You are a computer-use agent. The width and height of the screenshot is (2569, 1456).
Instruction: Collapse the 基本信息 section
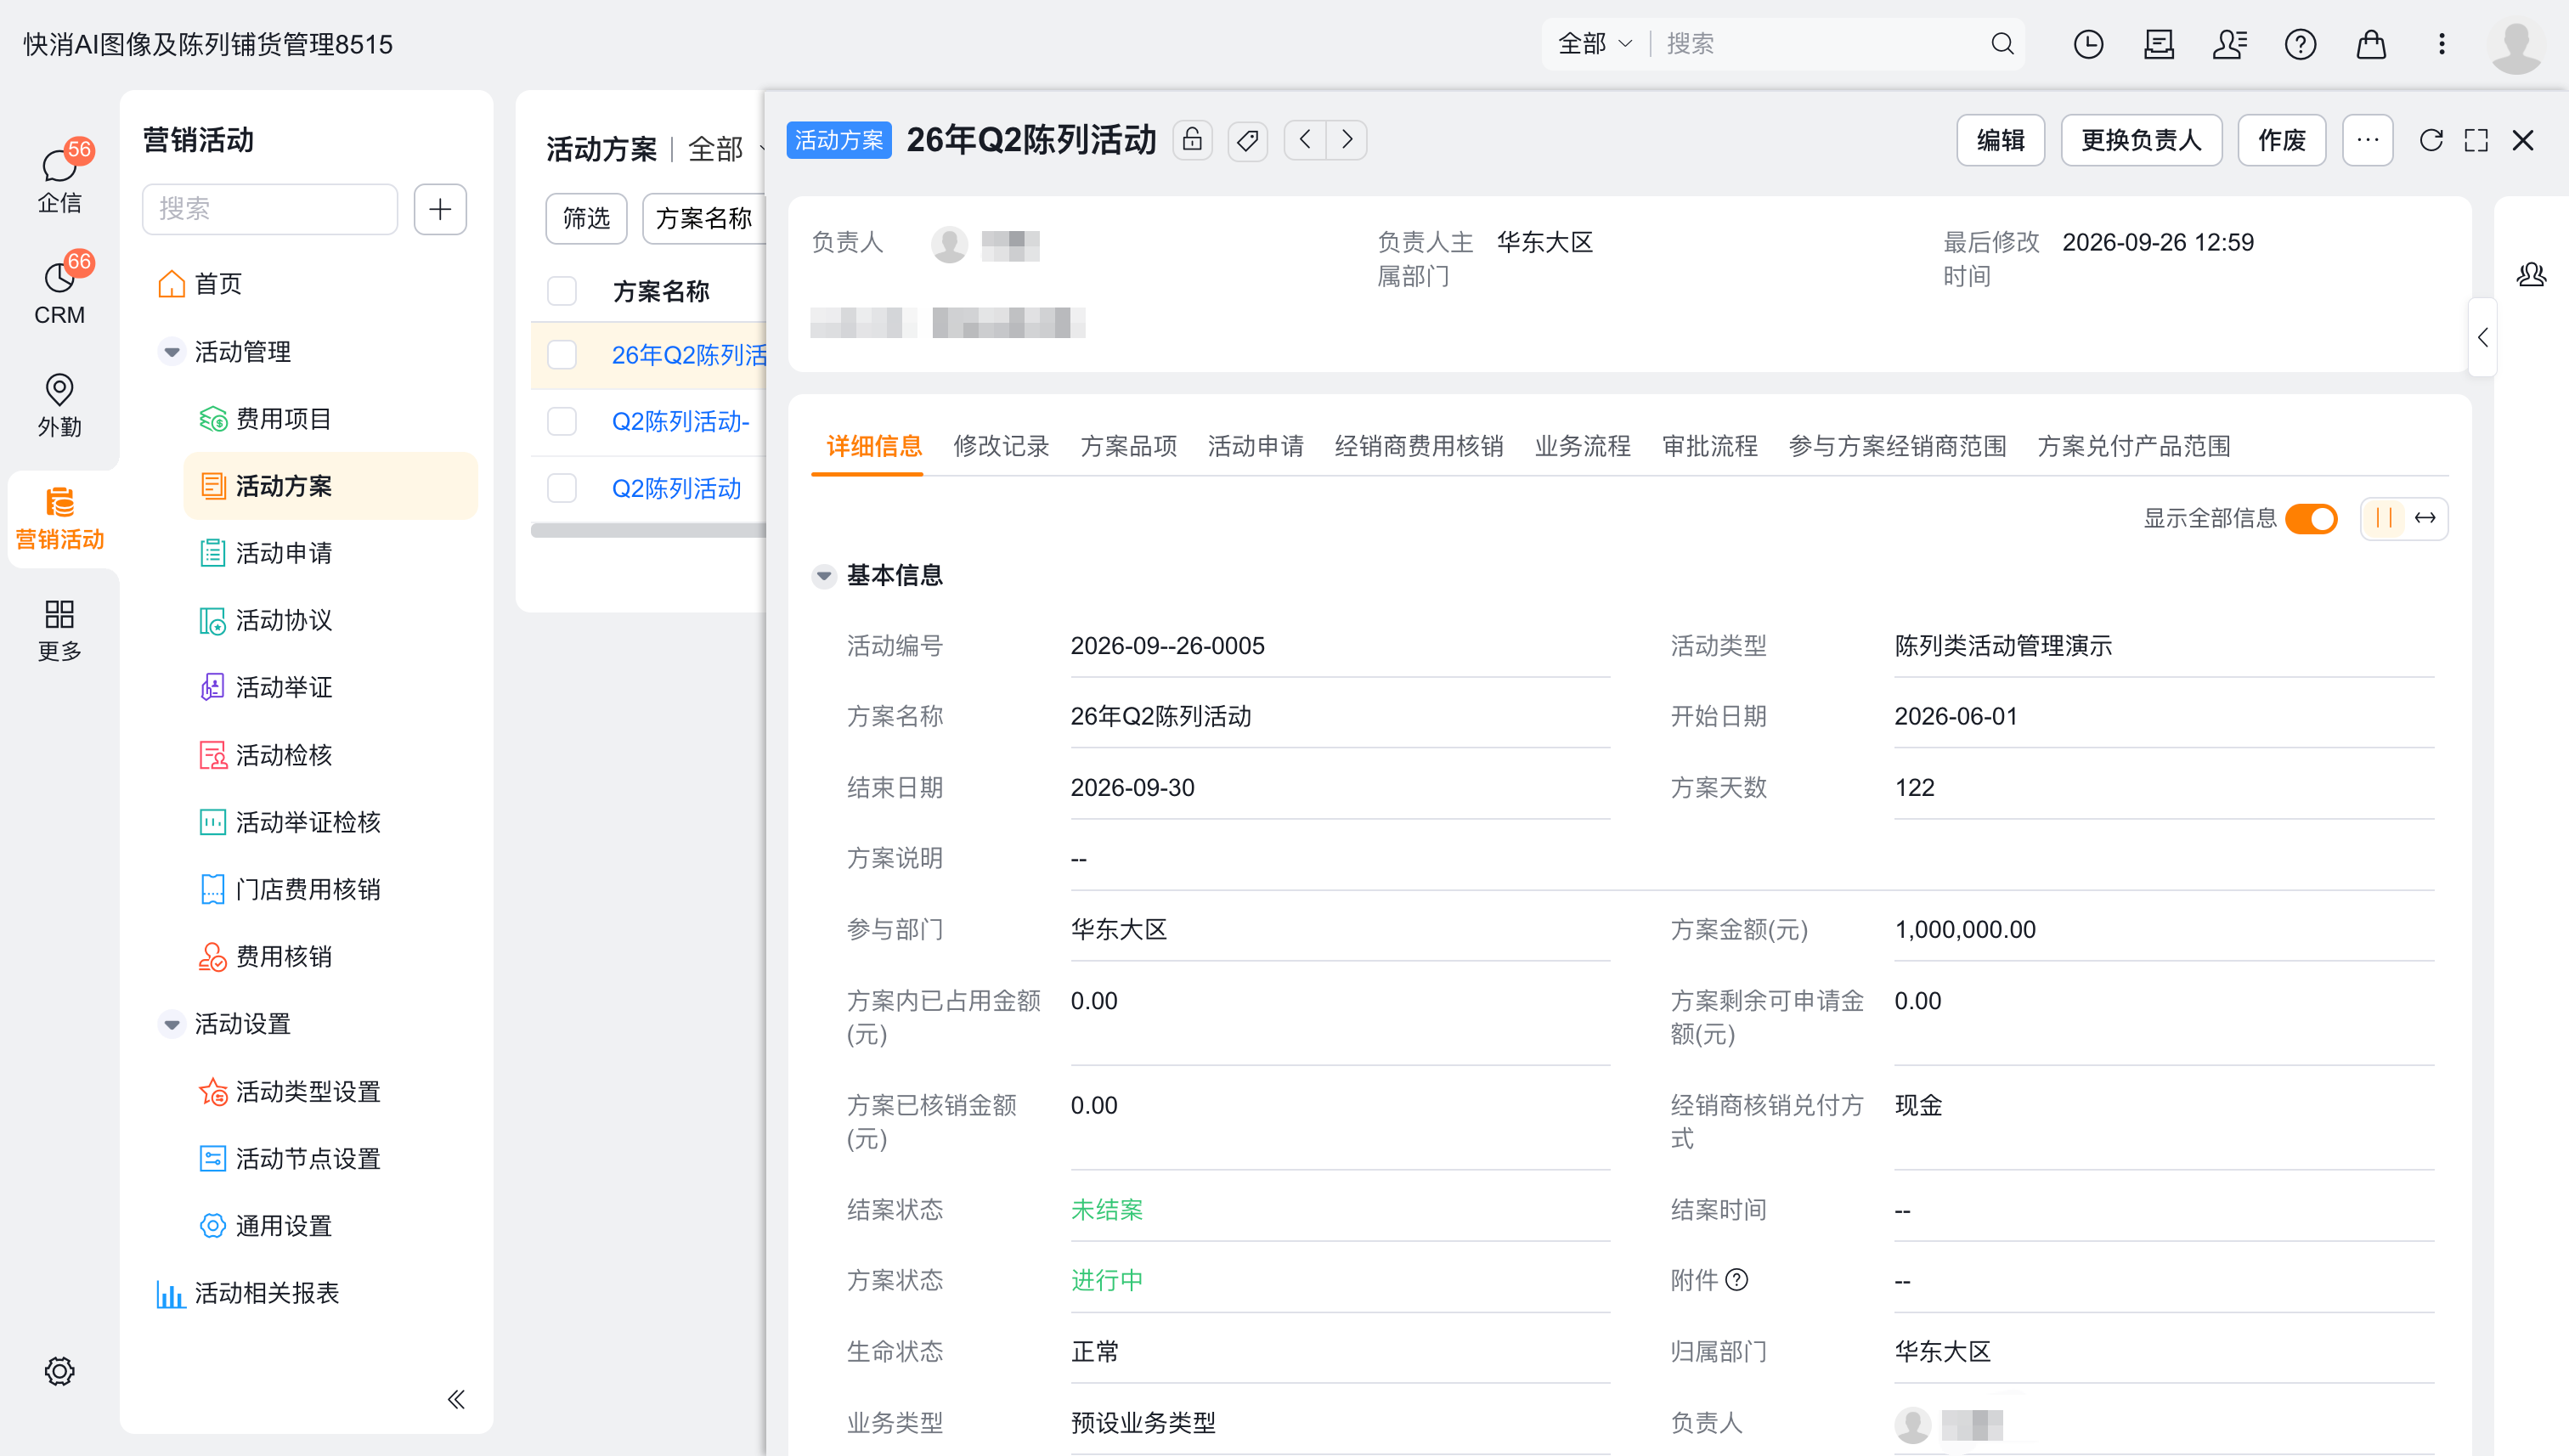point(824,575)
